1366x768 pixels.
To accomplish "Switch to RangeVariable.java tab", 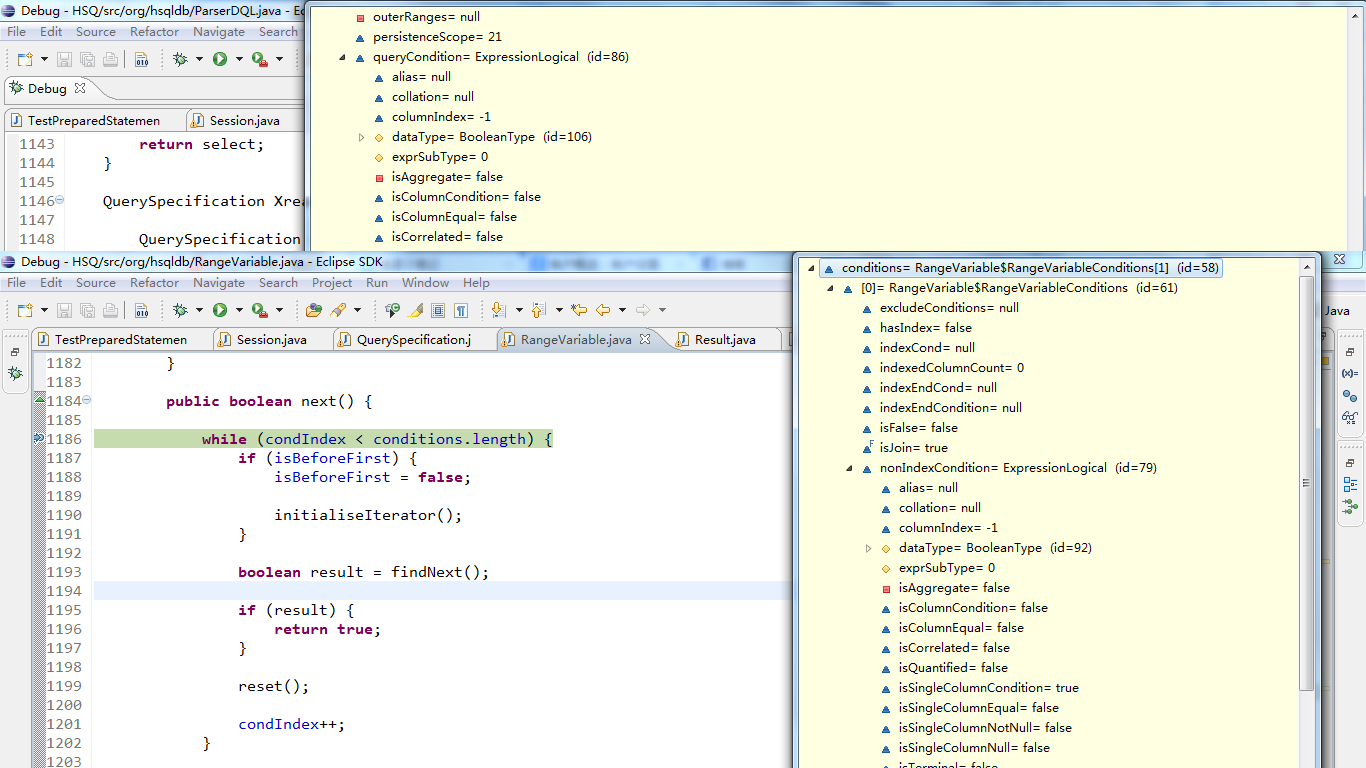I will (576, 340).
